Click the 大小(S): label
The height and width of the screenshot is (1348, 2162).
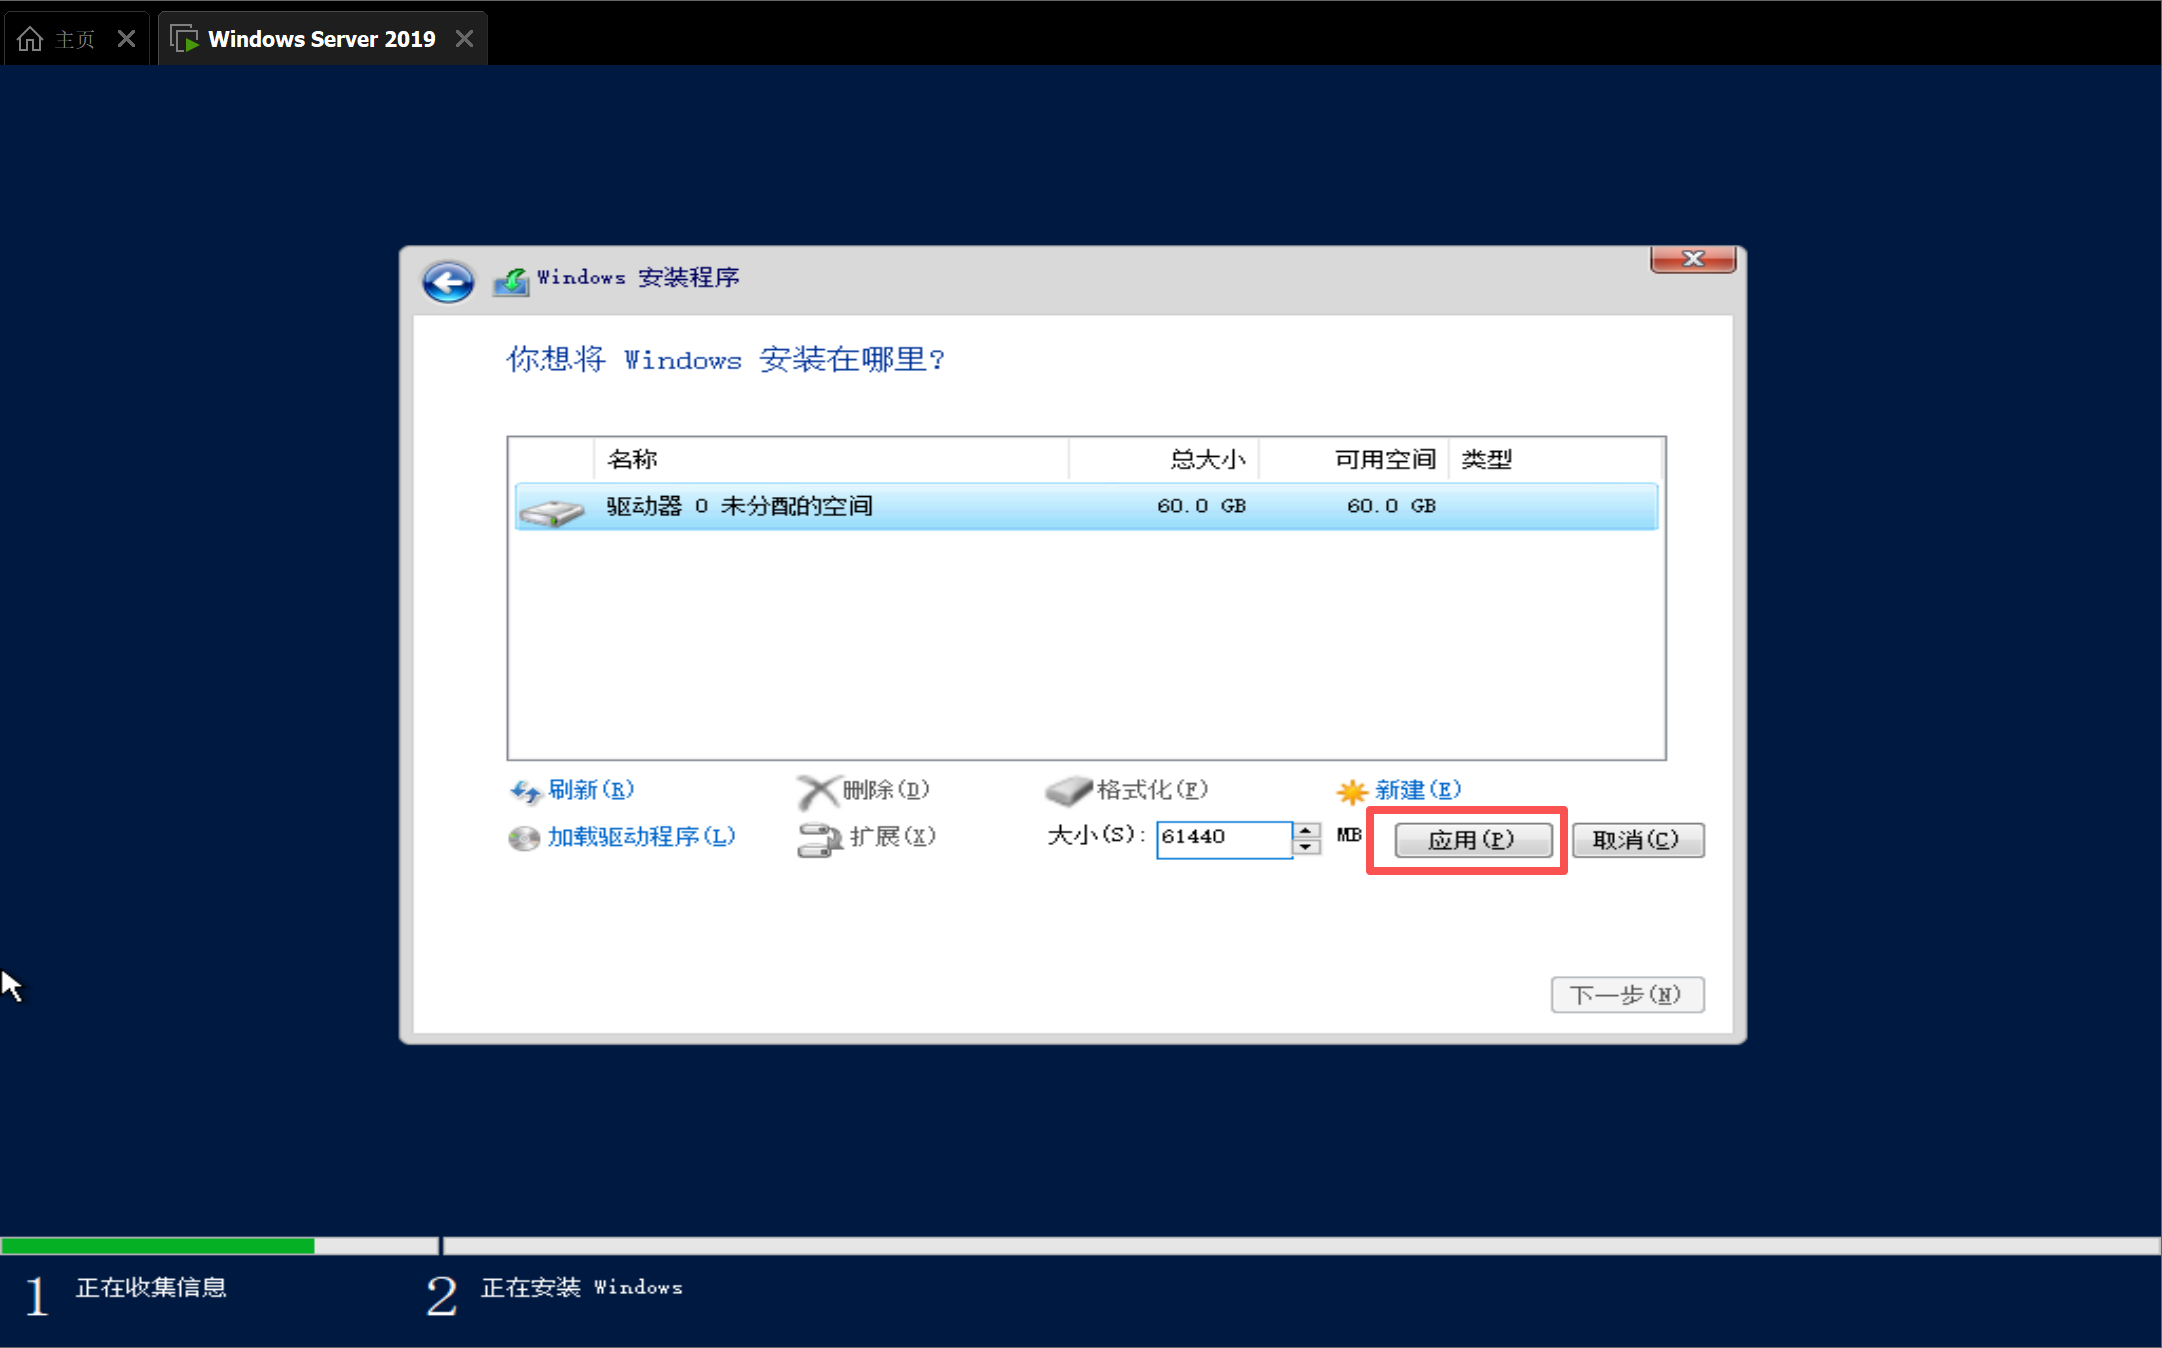pyautogui.click(x=1096, y=835)
